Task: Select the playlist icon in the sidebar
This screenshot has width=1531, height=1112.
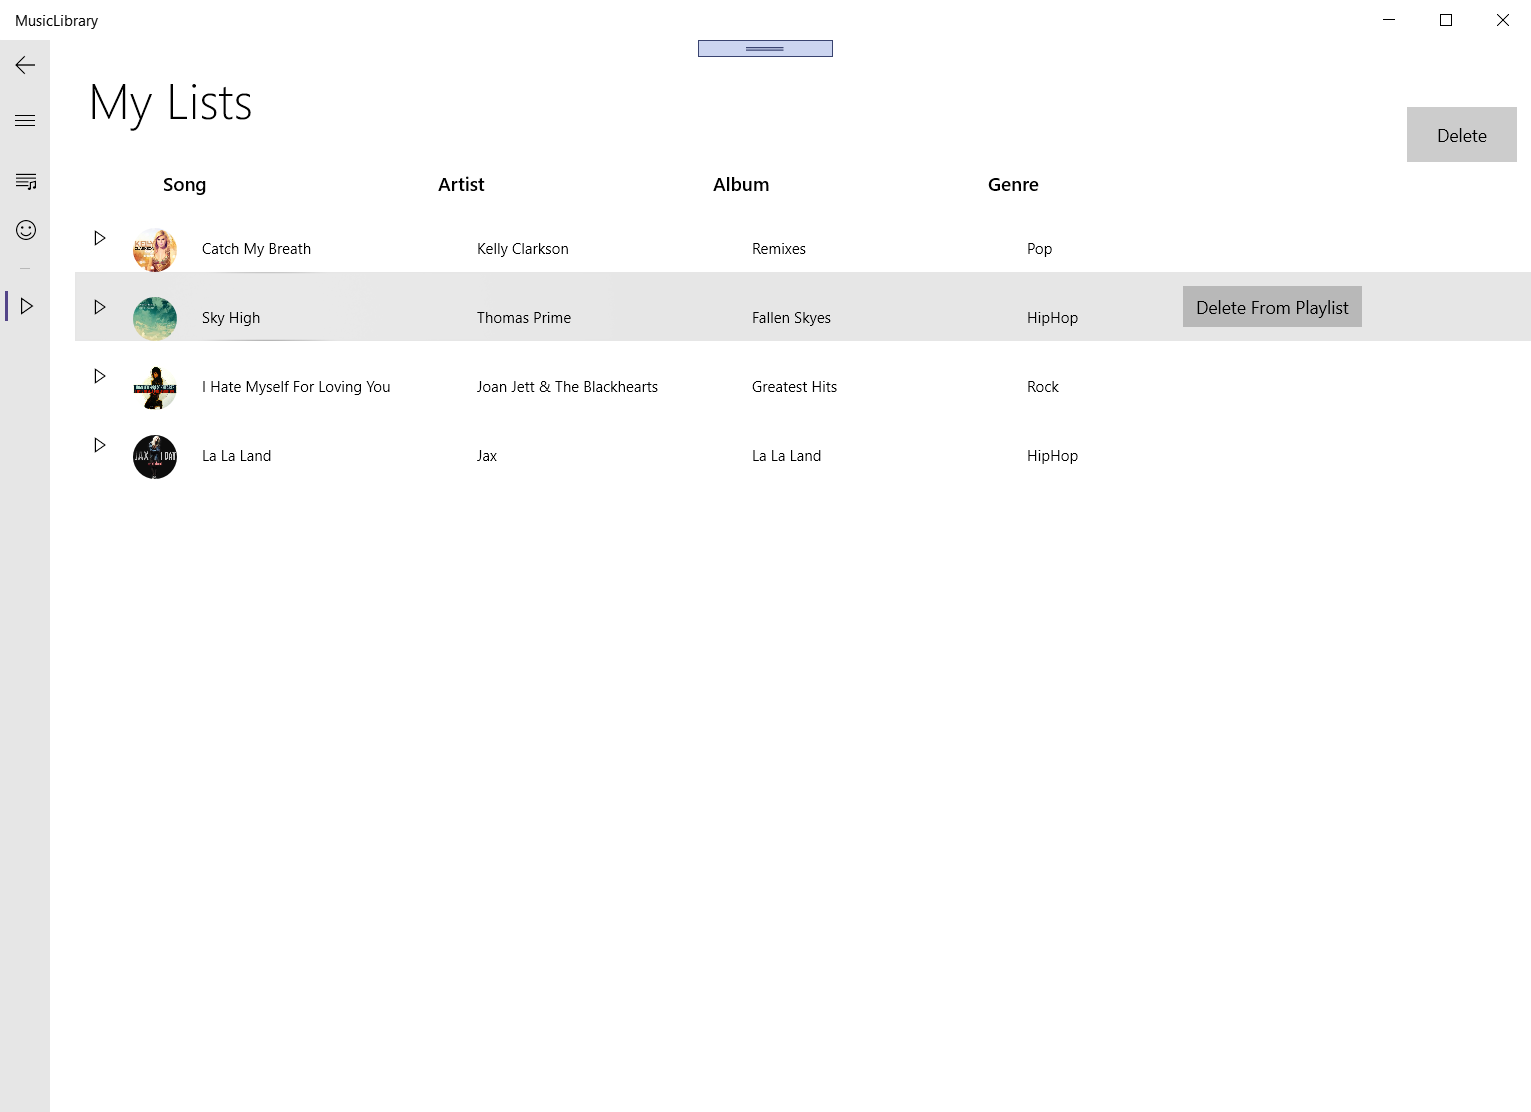Action: [x=24, y=181]
